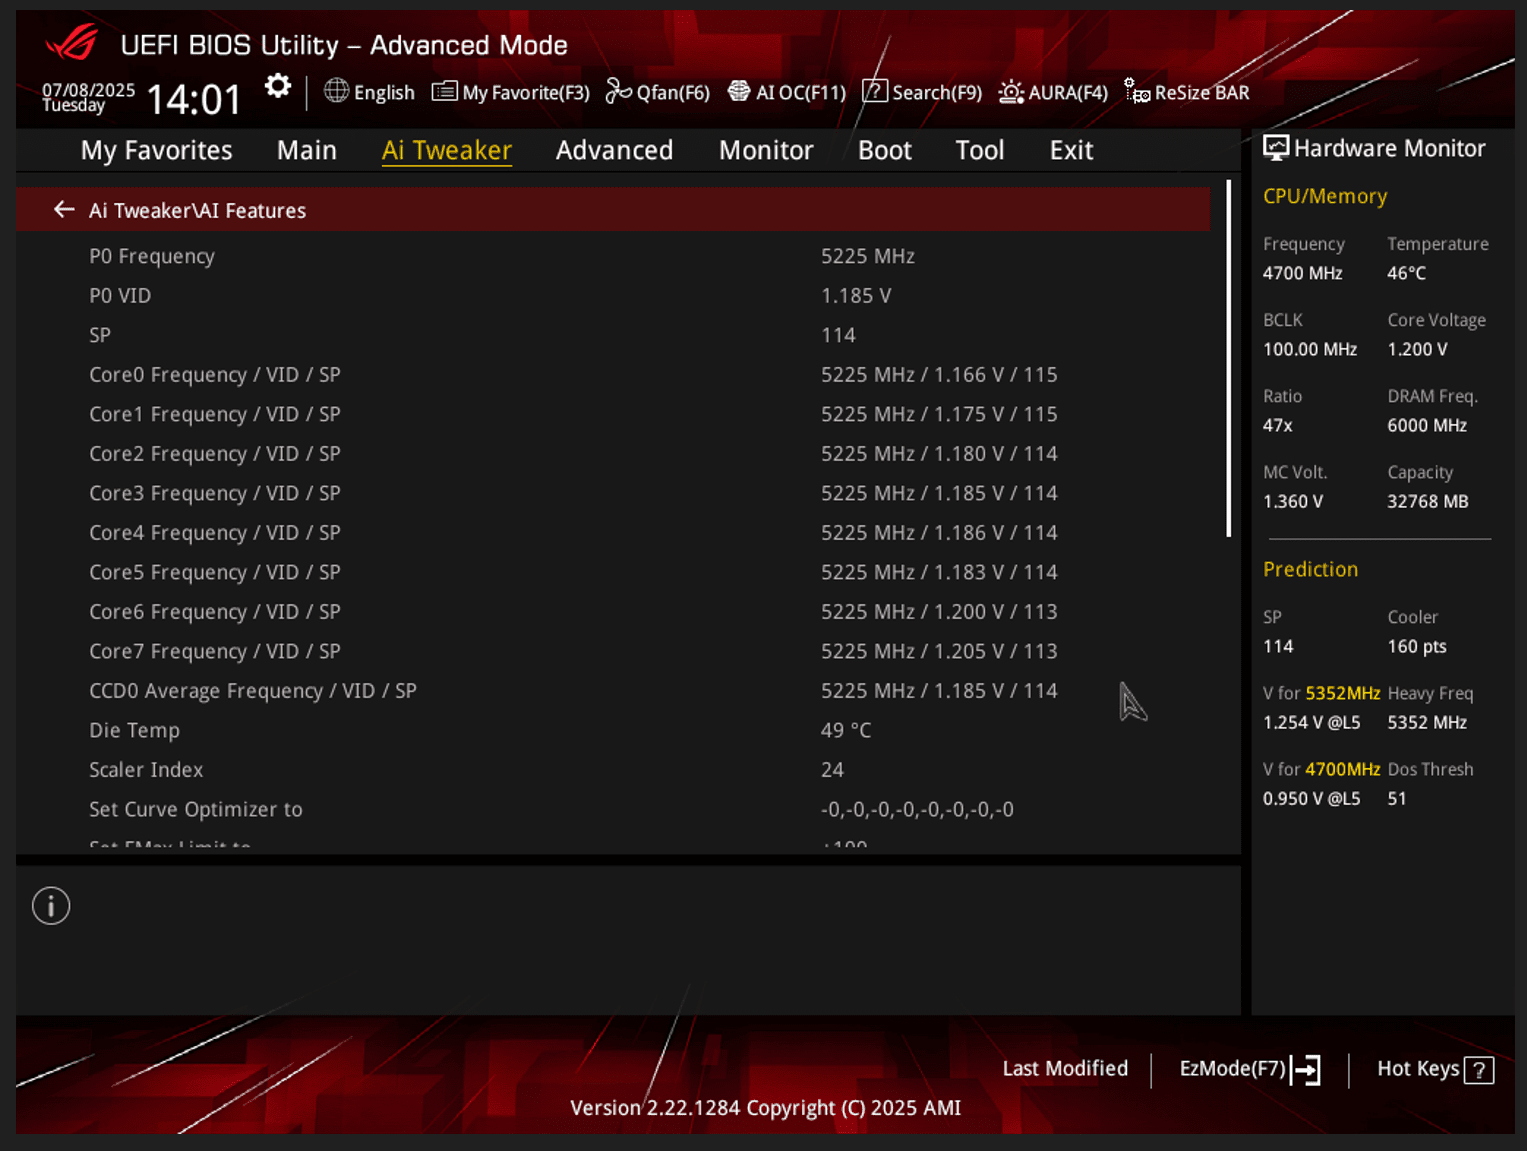Screen dimensions: 1527x1151
Task: Click the 4700MHz highlighted voltage target
Action: 1342,769
